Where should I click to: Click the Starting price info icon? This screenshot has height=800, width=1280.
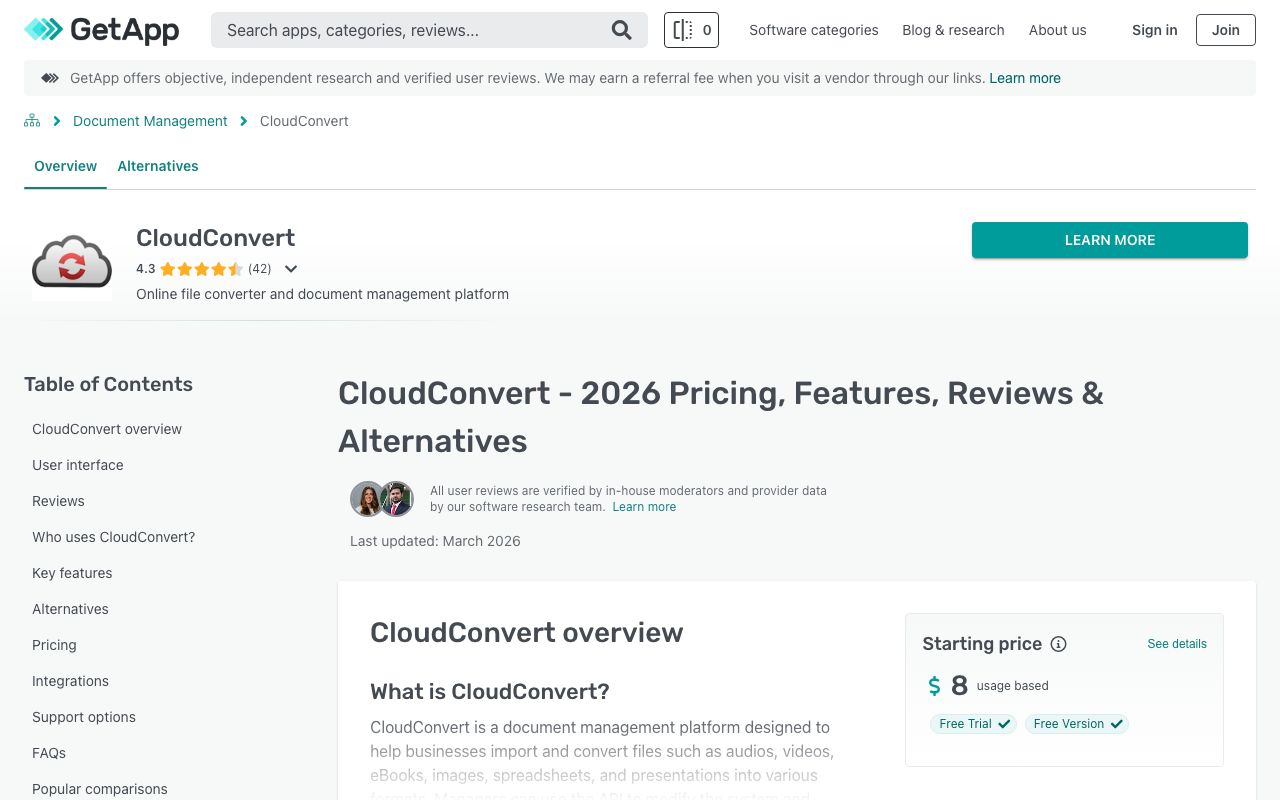coord(1058,644)
